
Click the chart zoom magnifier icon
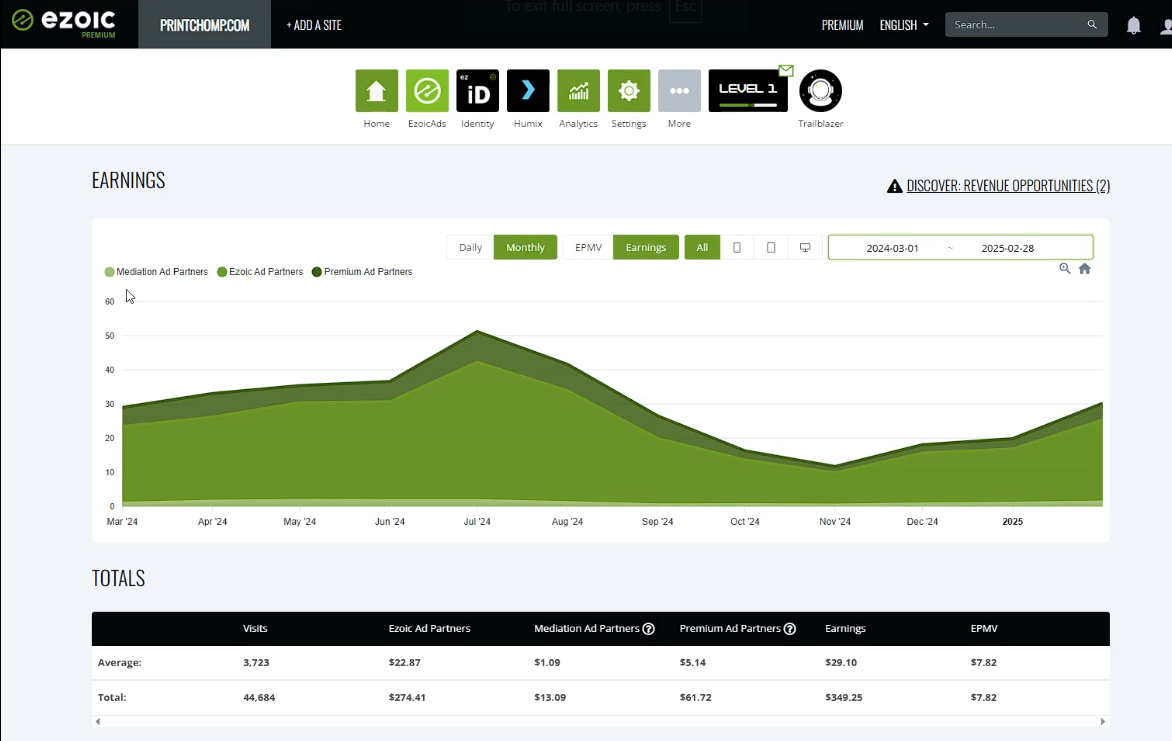(1064, 268)
